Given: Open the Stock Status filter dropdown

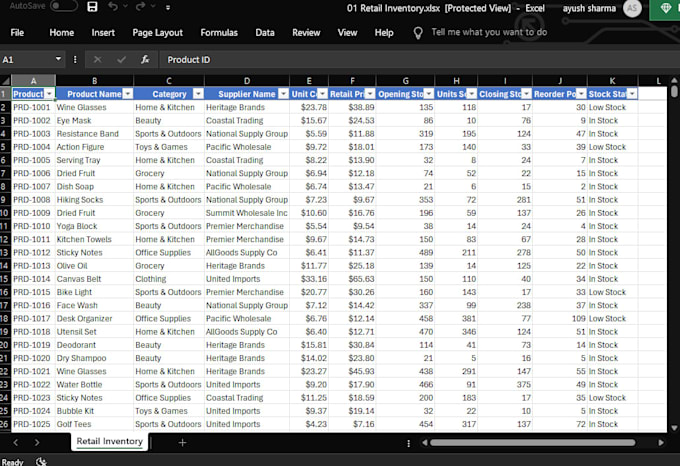Looking at the screenshot, I should click(x=632, y=94).
